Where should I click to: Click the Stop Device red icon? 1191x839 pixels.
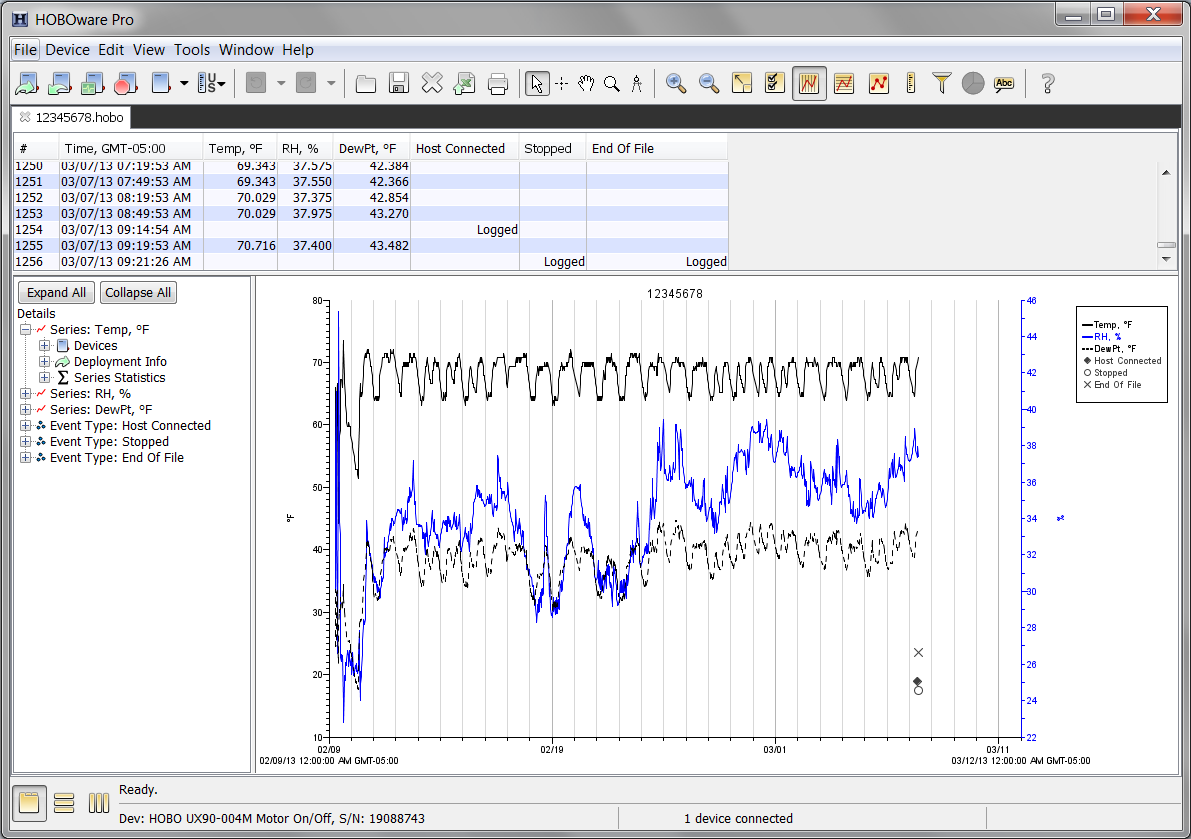point(126,84)
